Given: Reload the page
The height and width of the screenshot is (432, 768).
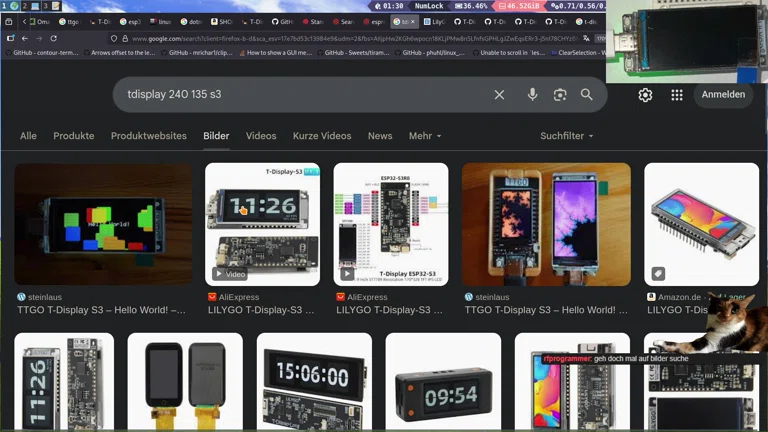Looking at the screenshot, I should pos(54,38).
